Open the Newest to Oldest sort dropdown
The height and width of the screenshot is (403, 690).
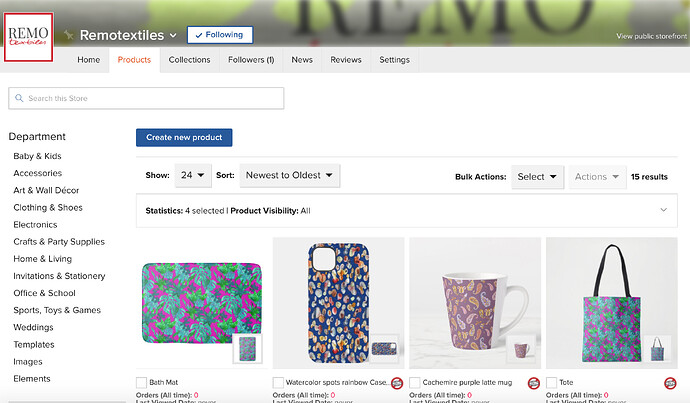[290, 175]
